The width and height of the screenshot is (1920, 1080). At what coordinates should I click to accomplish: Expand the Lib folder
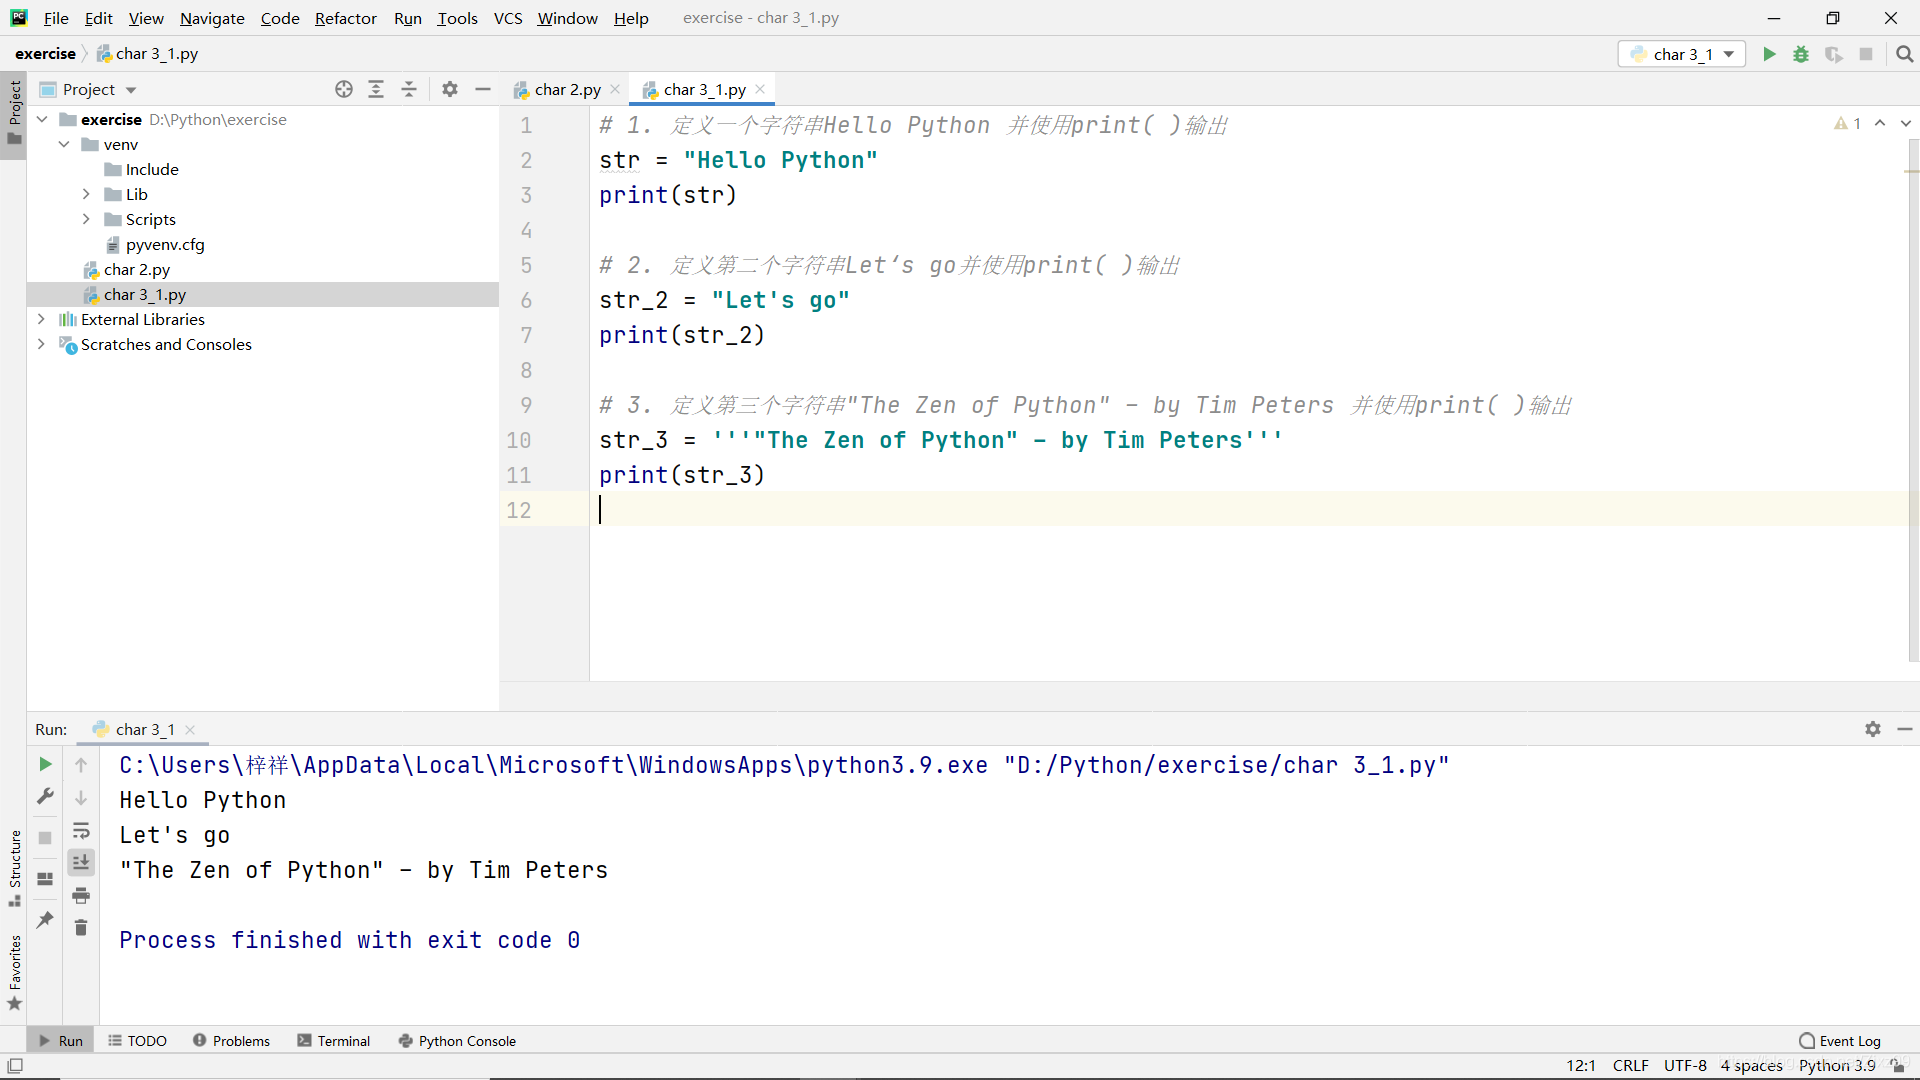pos(86,194)
